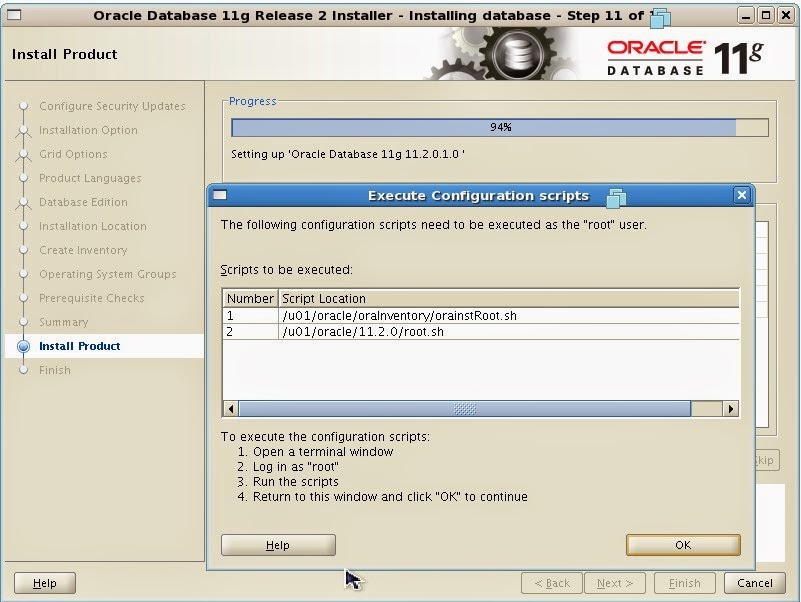Click the disabled Back button
This screenshot has height=602, width=801.
552,583
